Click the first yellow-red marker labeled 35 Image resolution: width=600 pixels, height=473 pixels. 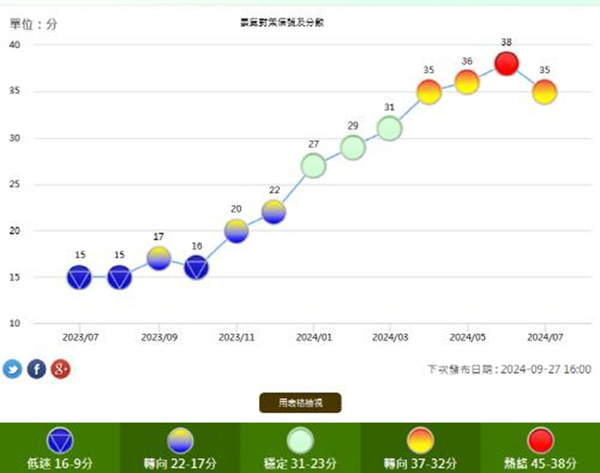point(429,92)
